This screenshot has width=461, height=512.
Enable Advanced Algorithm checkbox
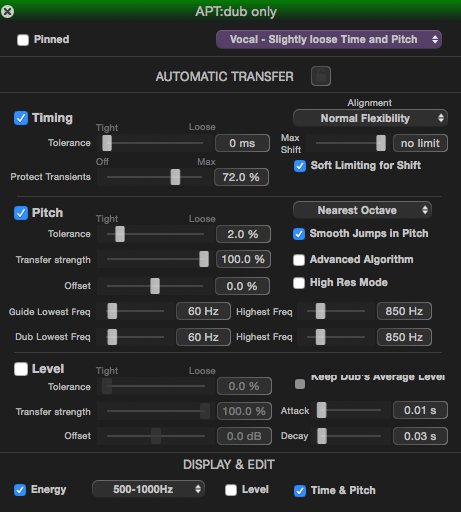click(299, 260)
